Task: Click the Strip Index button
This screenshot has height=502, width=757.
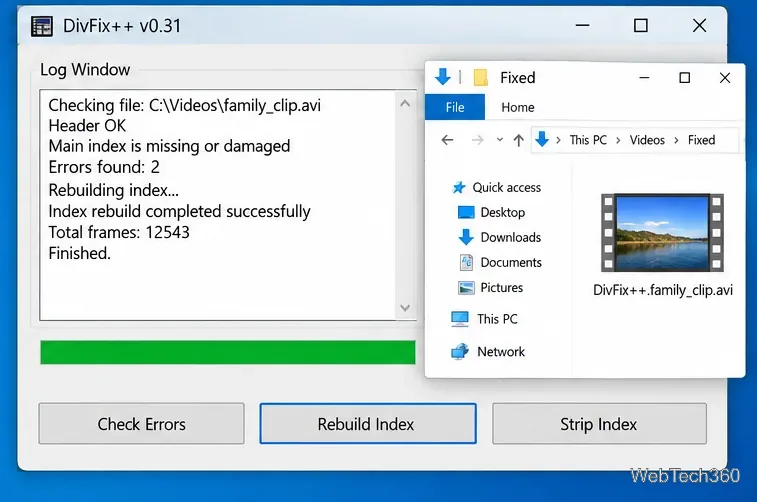Action: pyautogui.click(x=599, y=424)
